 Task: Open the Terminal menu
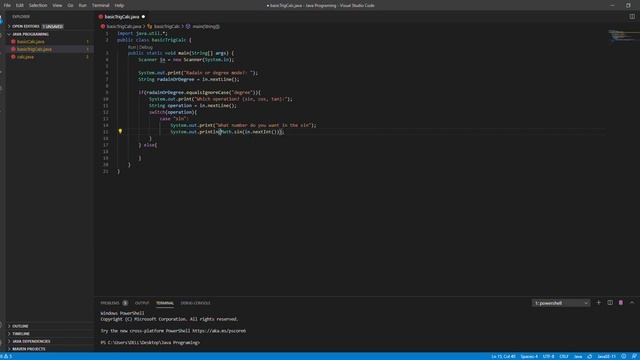[x=100, y=6]
